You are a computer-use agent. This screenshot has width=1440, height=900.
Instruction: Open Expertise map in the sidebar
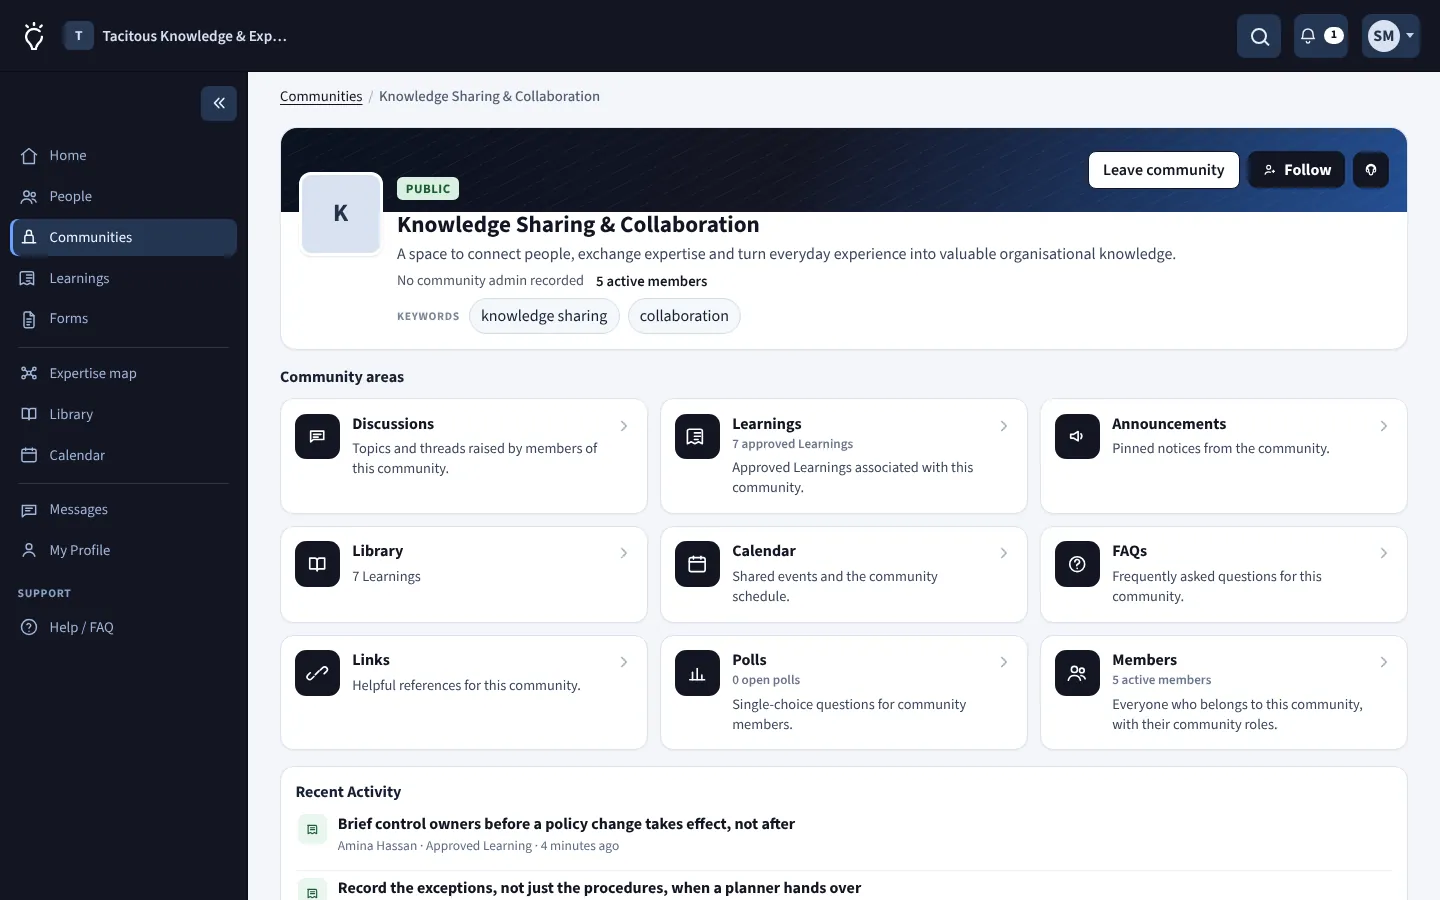(x=124, y=373)
